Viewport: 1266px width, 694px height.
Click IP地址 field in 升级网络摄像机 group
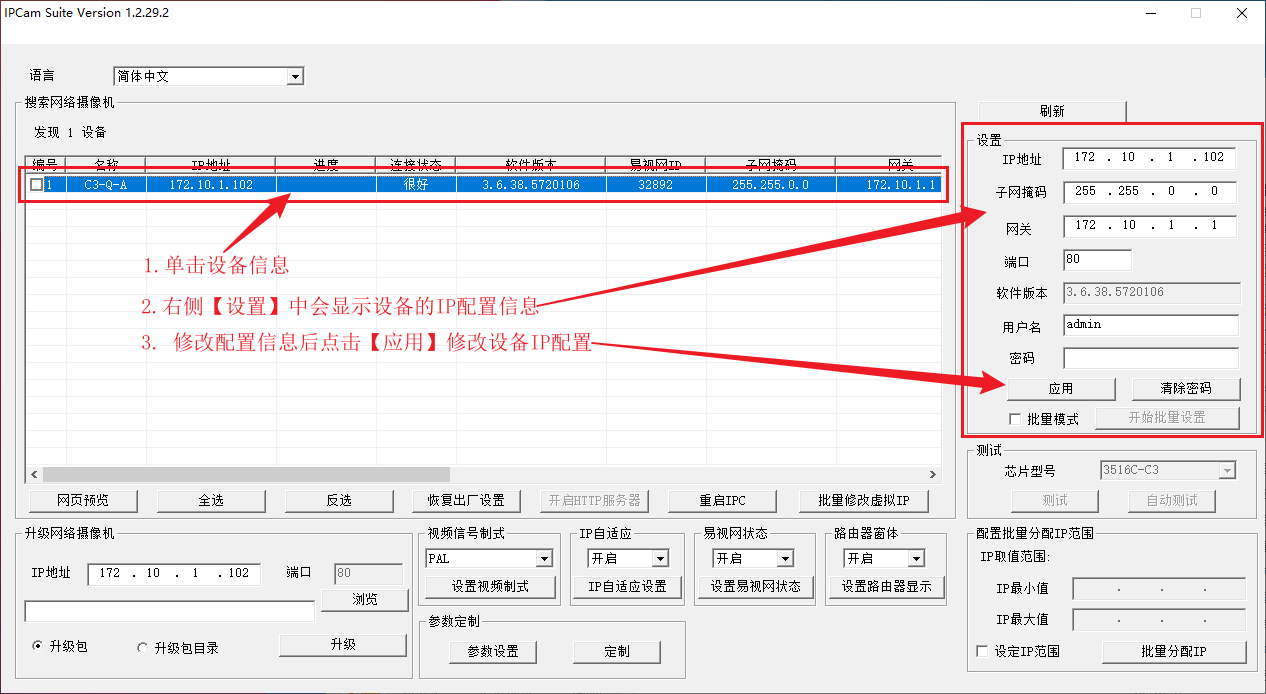coord(174,574)
